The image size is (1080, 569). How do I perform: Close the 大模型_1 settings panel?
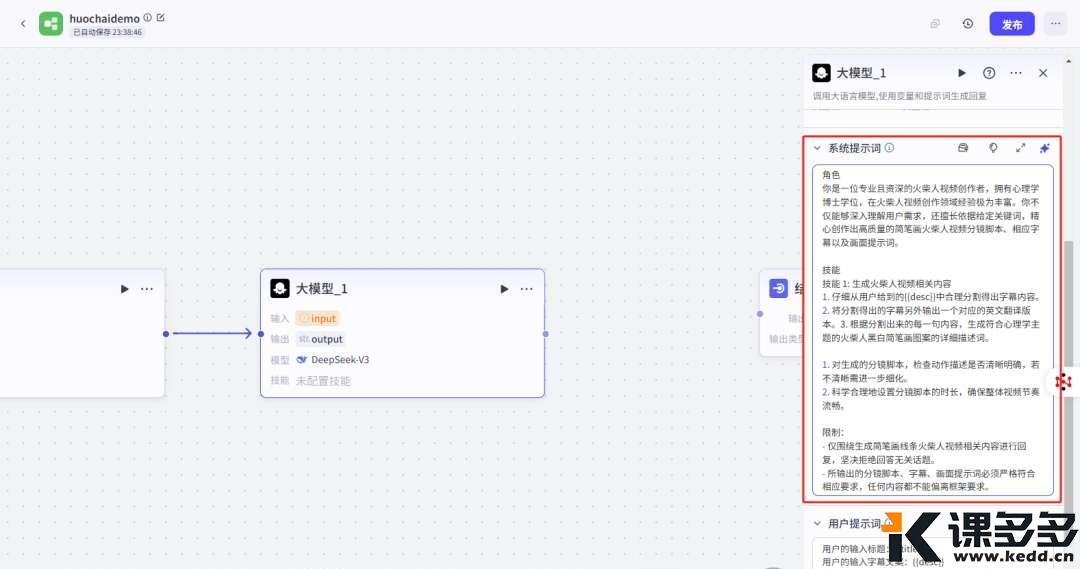click(1043, 73)
